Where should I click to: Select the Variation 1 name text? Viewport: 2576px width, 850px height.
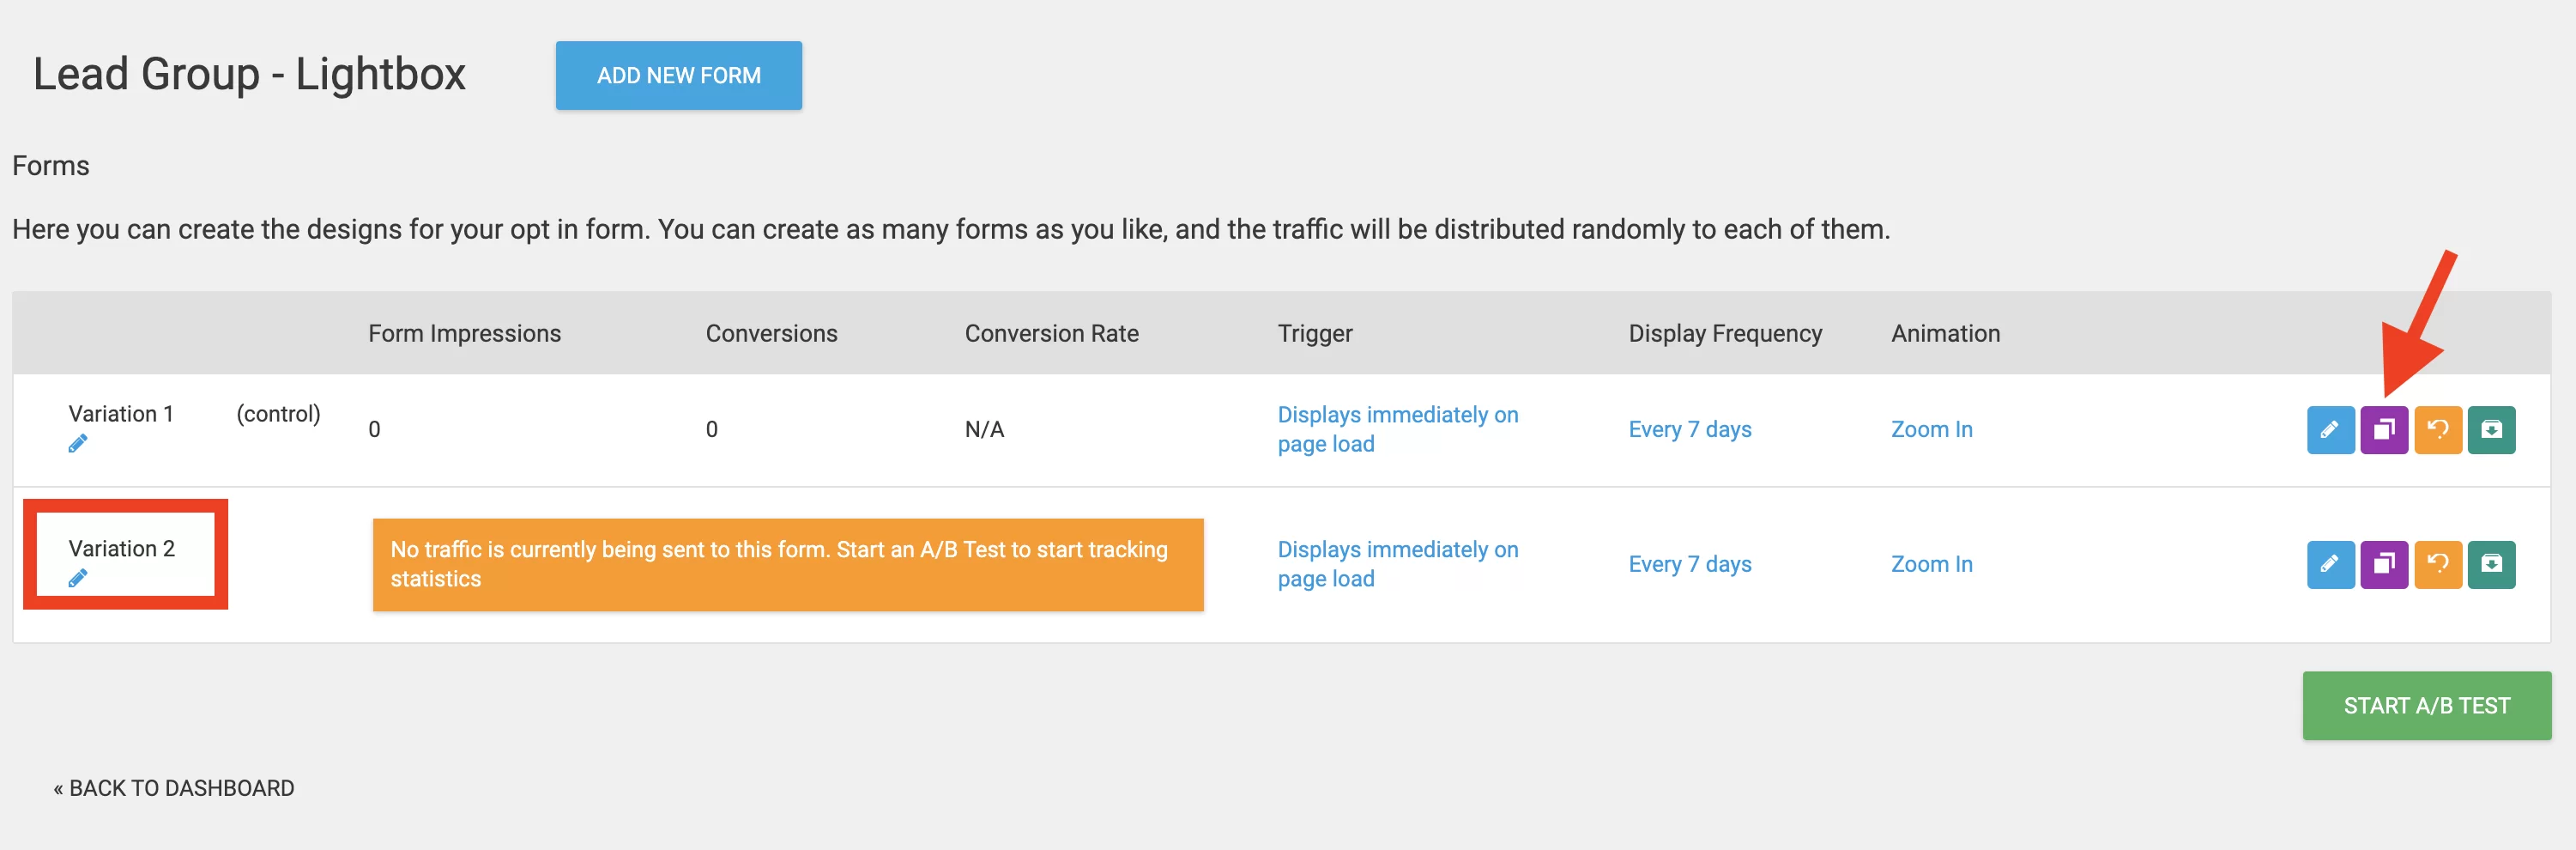point(121,414)
